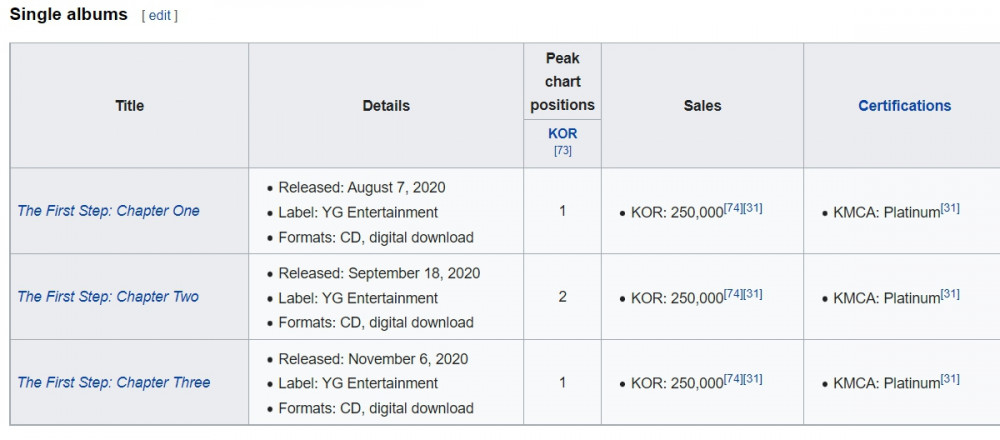Click the Title column header cell
The height and width of the screenshot is (440, 1000).
click(129, 106)
